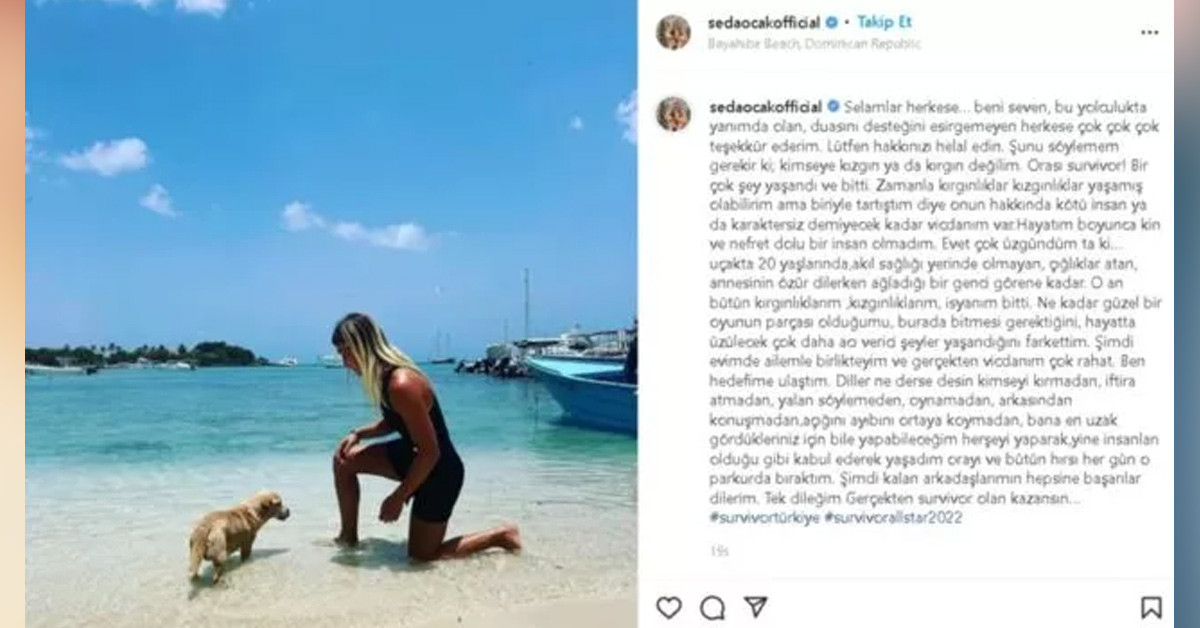Like the post with the heart icon
Screen dimensions: 1200x628
point(669,607)
